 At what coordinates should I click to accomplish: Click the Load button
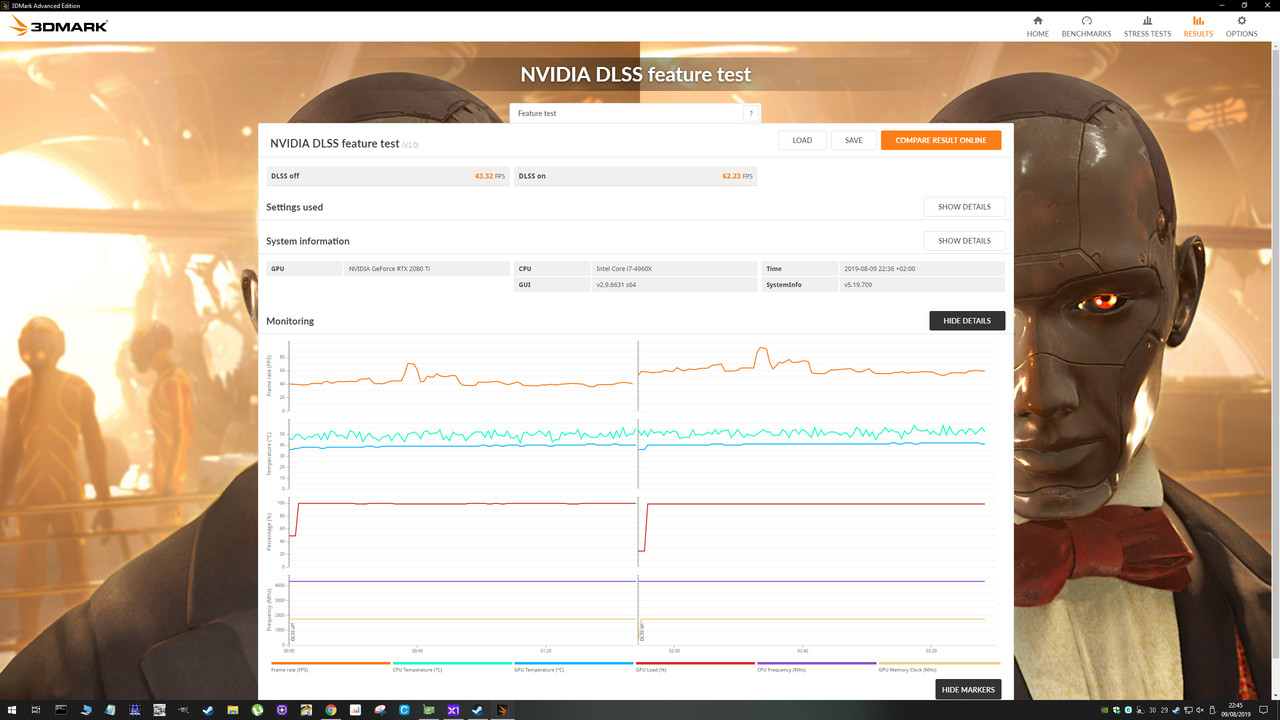pos(802,140)
